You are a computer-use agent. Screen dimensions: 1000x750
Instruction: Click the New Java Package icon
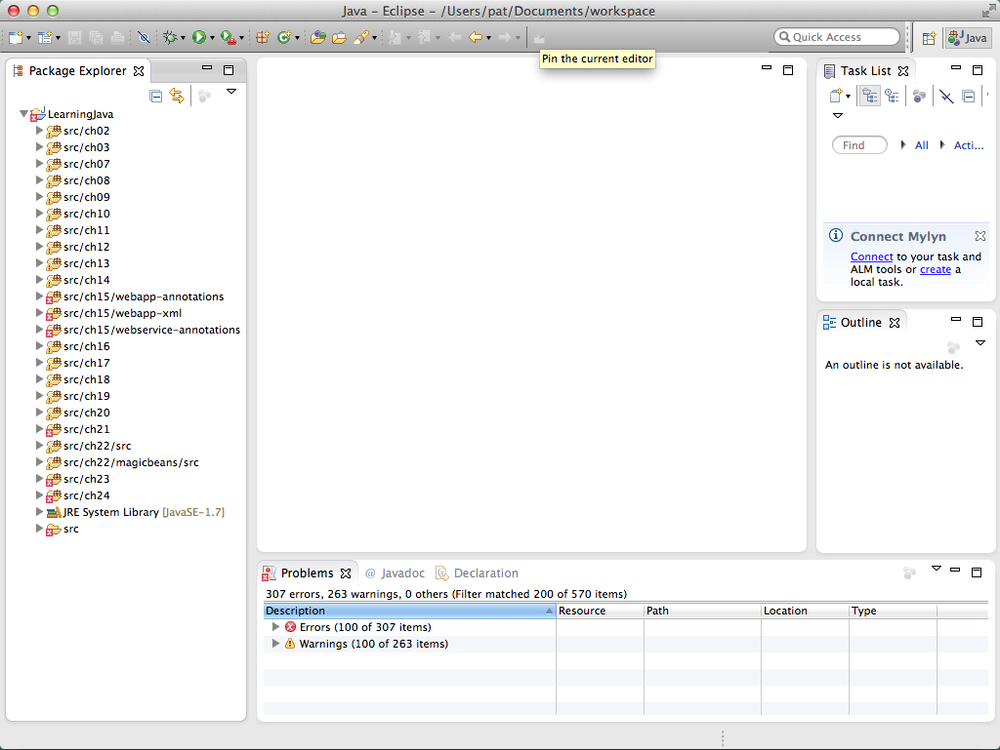[262, 38]
